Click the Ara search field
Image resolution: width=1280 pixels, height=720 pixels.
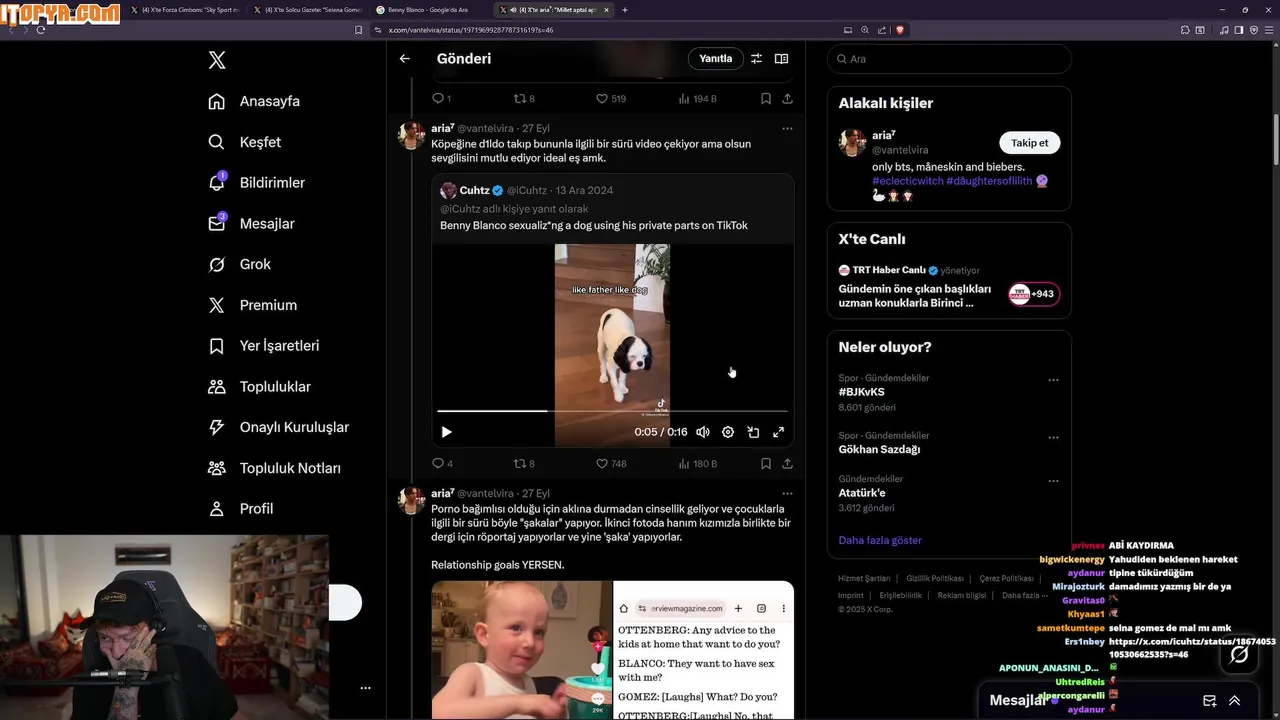tap(949, 59)
